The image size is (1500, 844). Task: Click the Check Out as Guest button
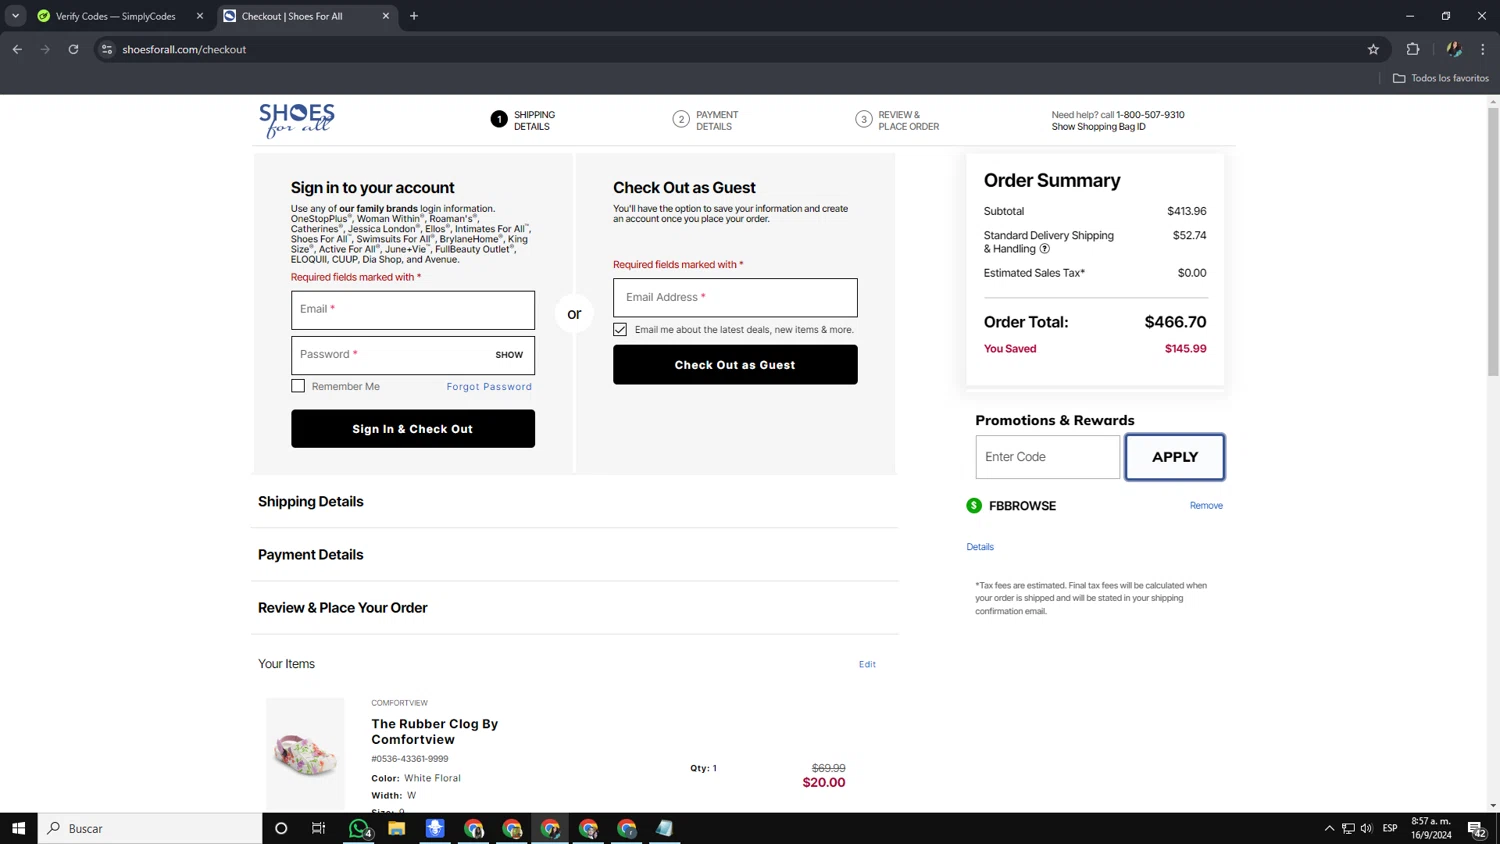[735, 365]
